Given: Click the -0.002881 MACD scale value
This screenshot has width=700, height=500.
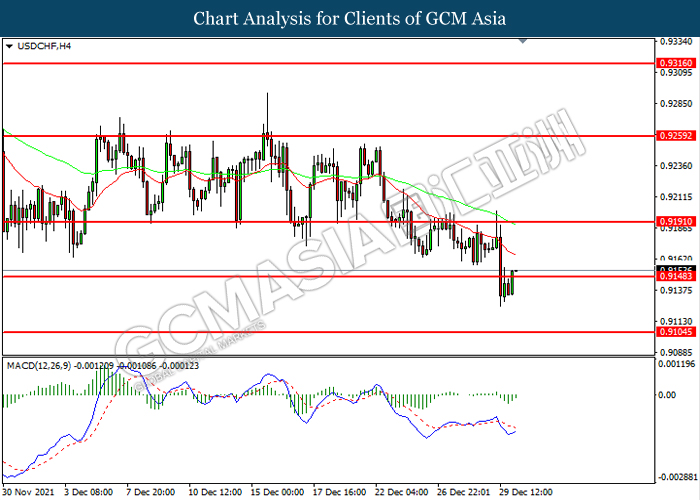Looking at the screenshot, I should [x=676, y=477].
